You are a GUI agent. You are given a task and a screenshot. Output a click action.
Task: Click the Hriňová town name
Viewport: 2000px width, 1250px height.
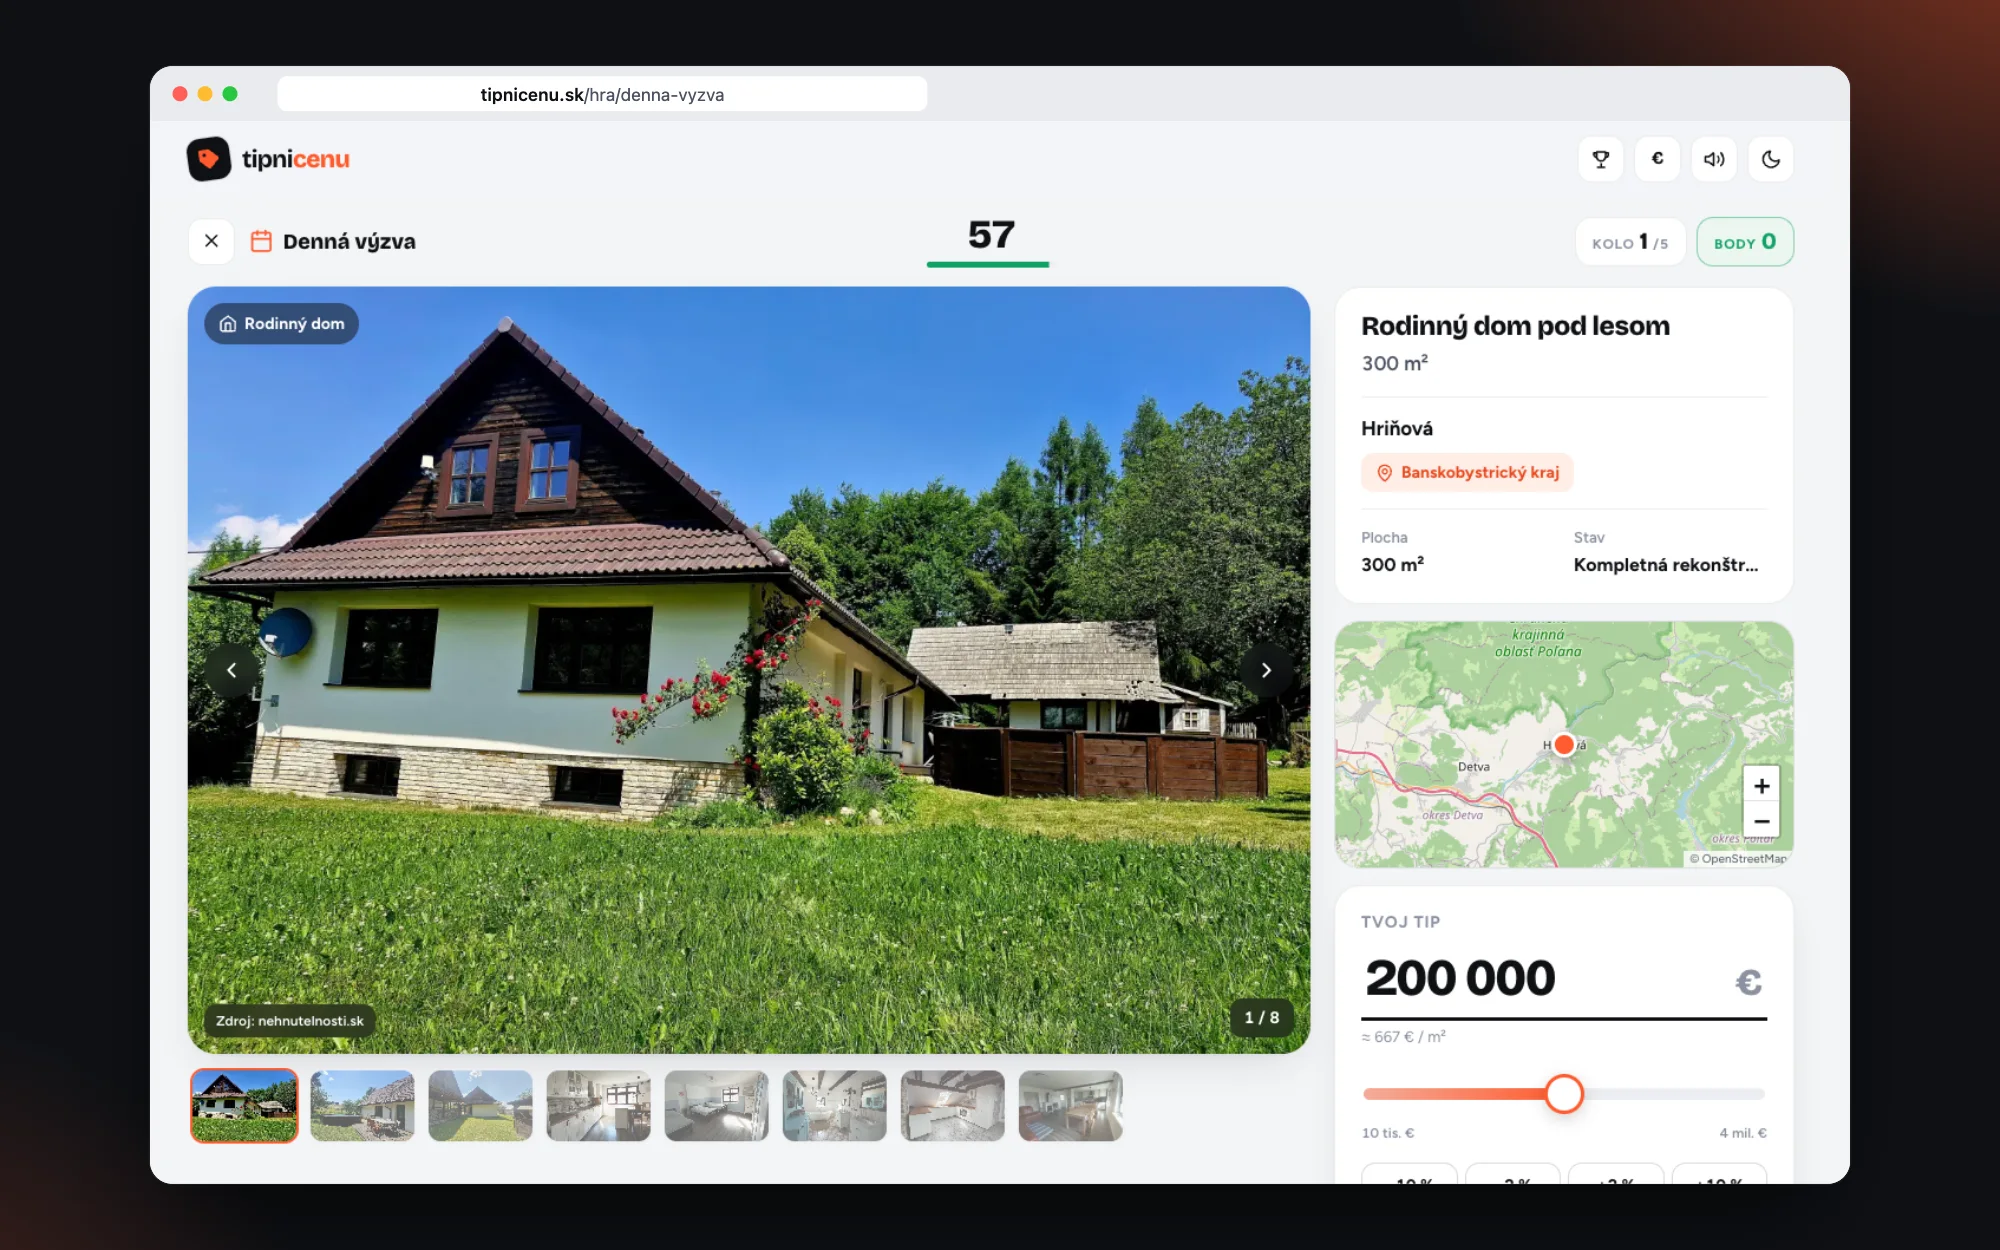click(x=1397, y=428)
